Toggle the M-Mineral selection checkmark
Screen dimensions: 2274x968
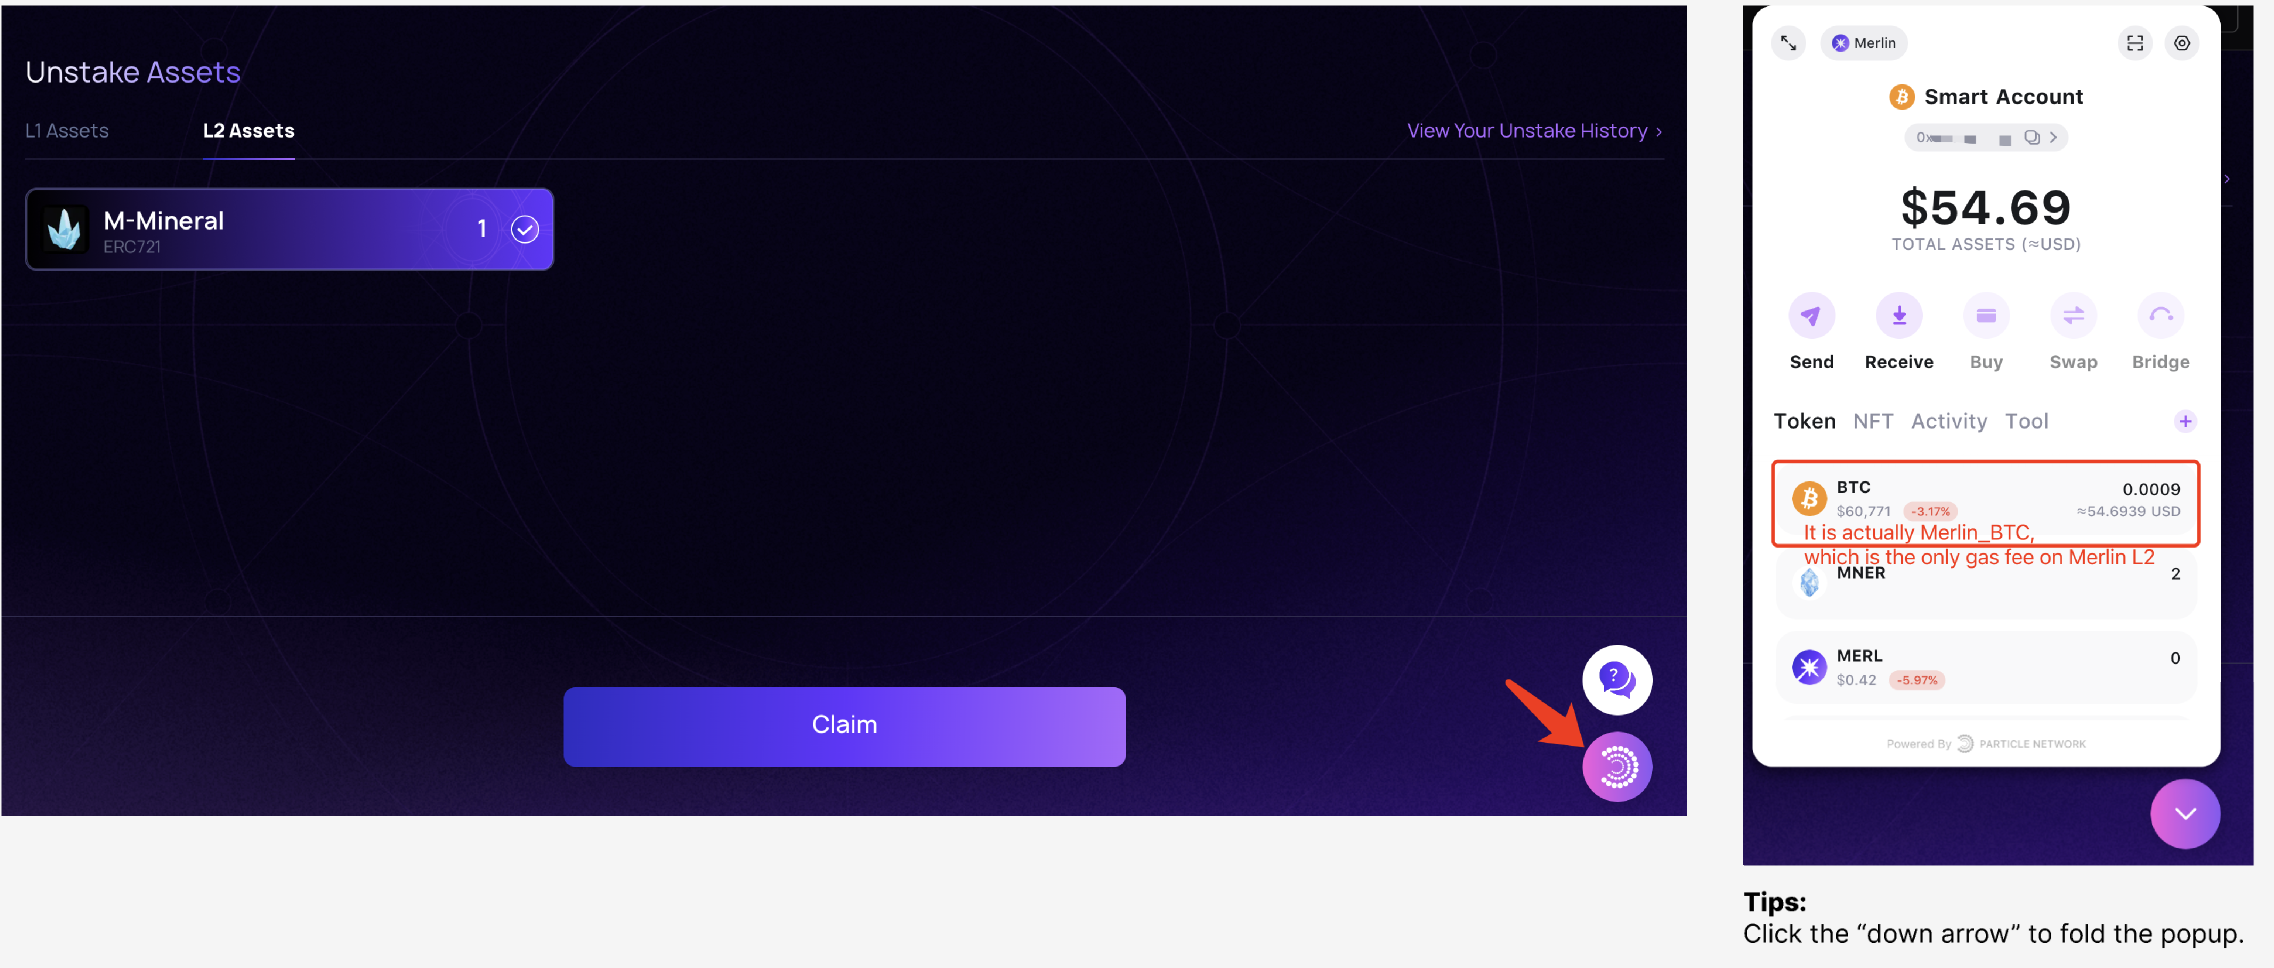pos(525,229)
